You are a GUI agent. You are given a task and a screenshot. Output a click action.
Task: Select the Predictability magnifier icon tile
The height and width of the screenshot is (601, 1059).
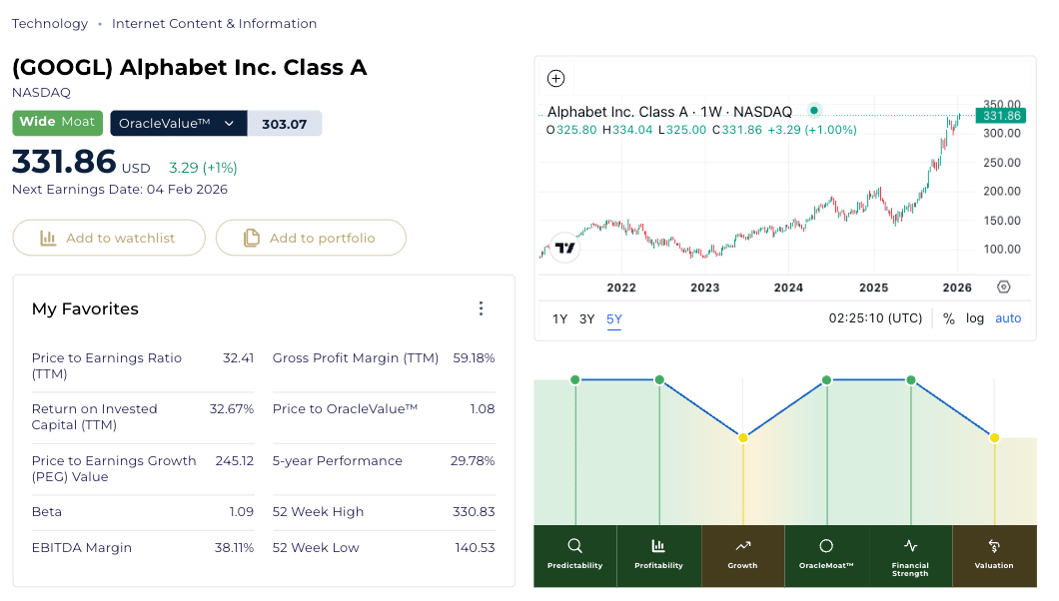click(575, 554)
